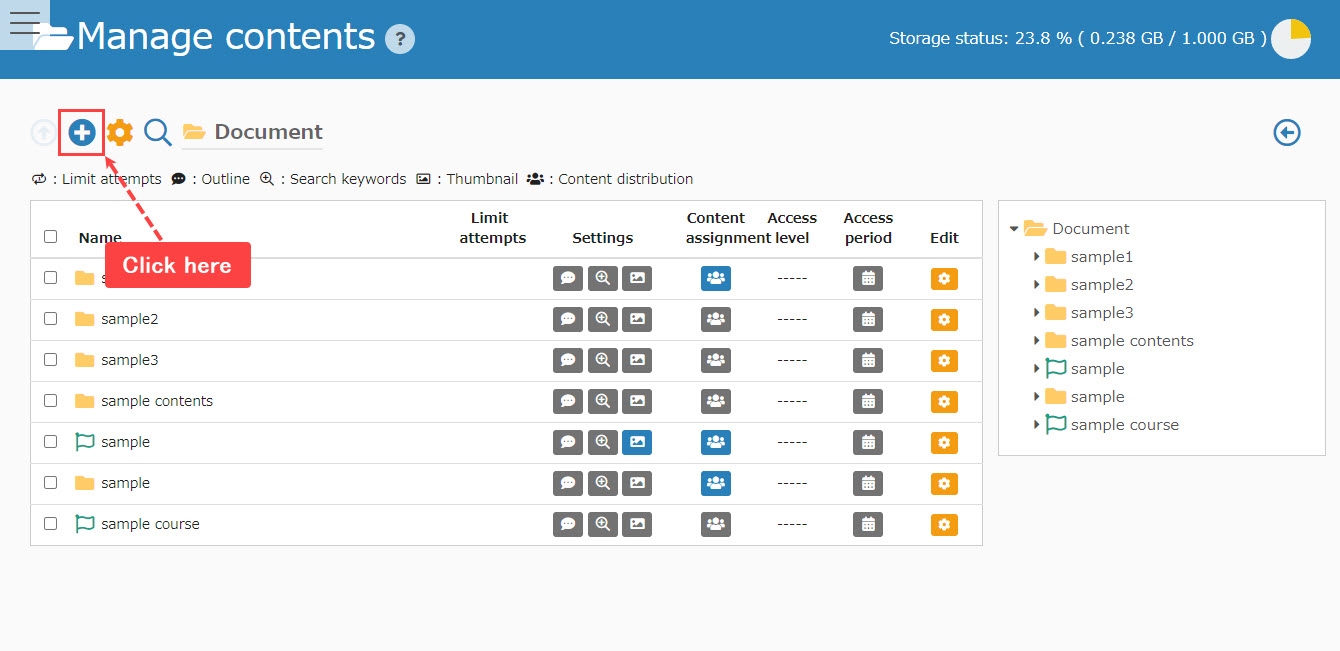The width and height of the screenshot is (1340, 651).
Task: Click the blue plus add content icon
Action: (82, 132)
